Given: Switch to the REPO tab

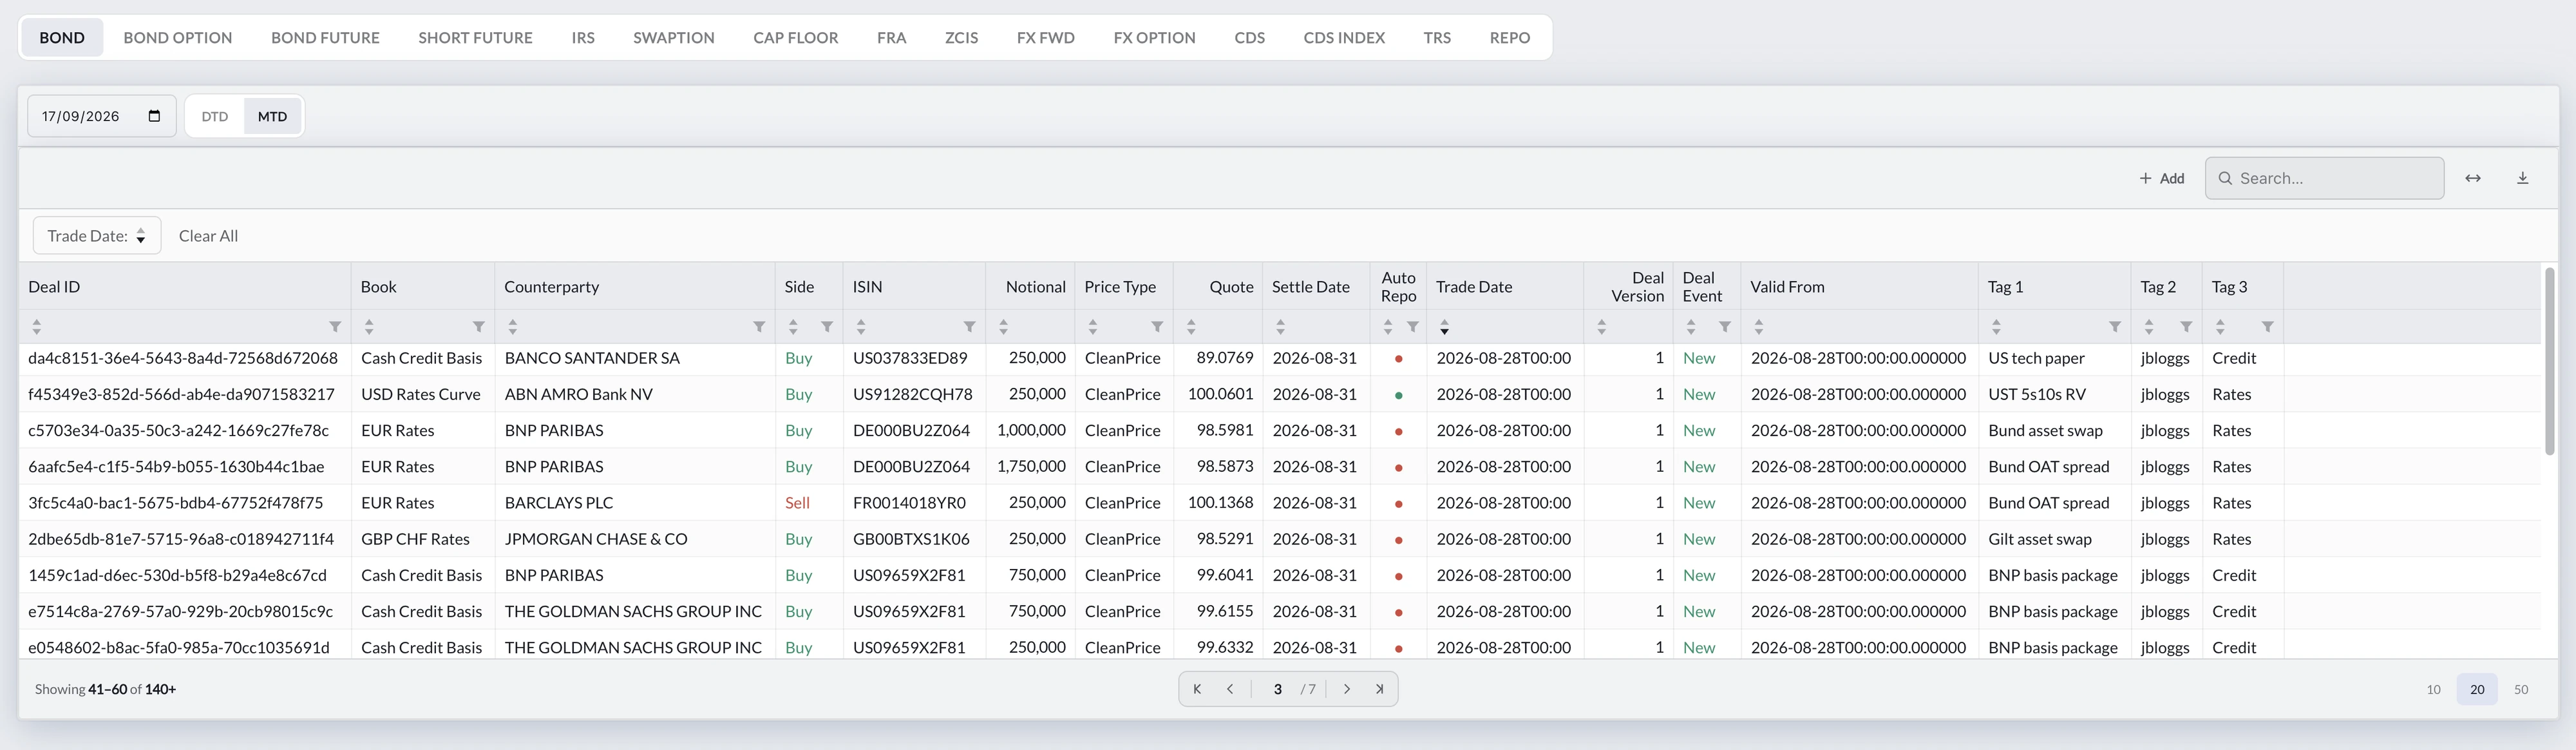Looking at the screenshot, I should point(1509,38).
